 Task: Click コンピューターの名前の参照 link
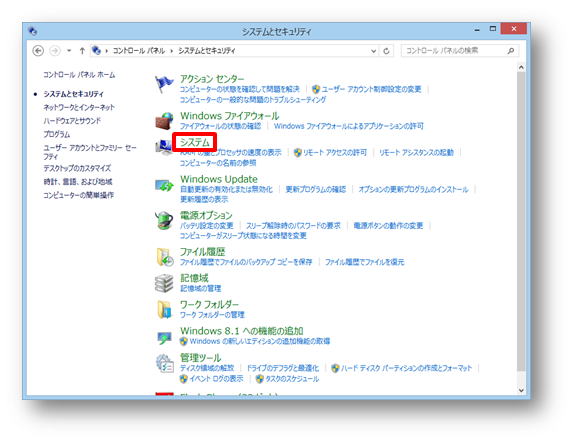218,163
